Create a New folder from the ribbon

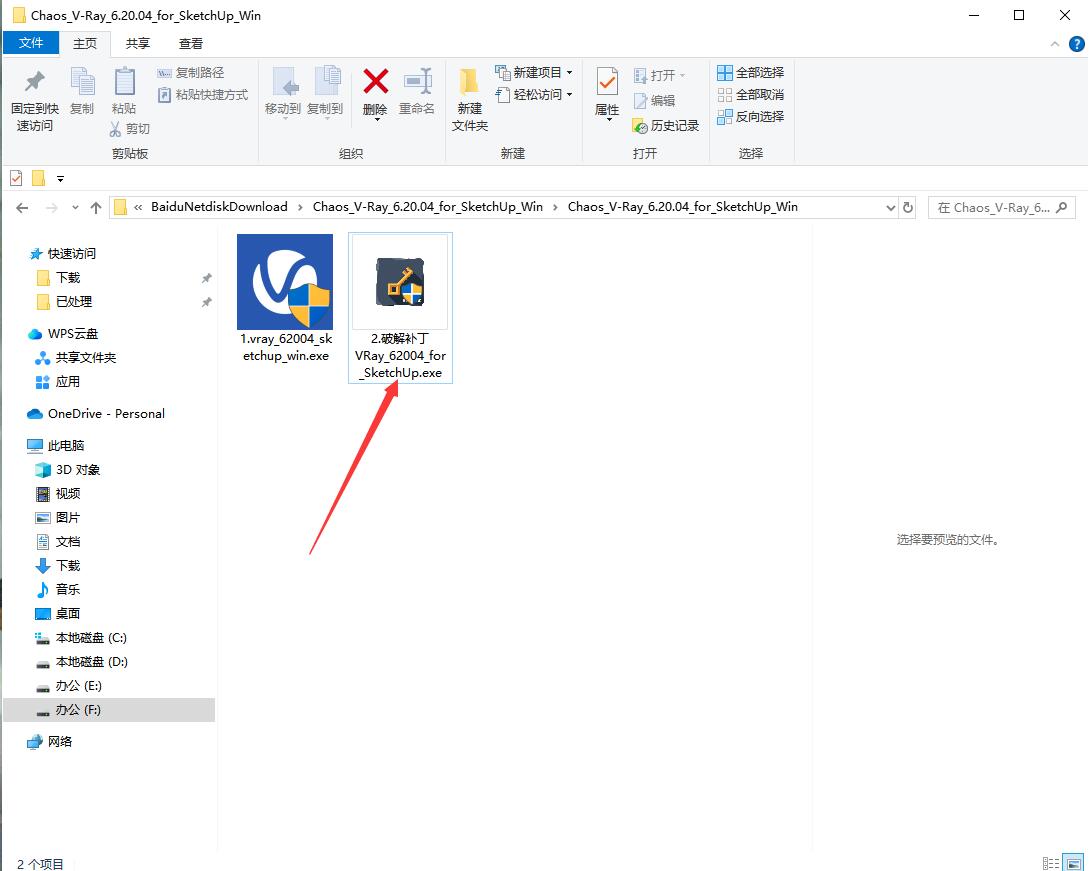[470, 99]
